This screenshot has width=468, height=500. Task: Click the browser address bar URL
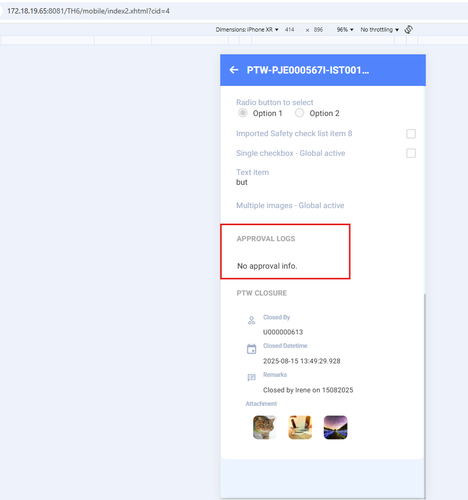88,11
